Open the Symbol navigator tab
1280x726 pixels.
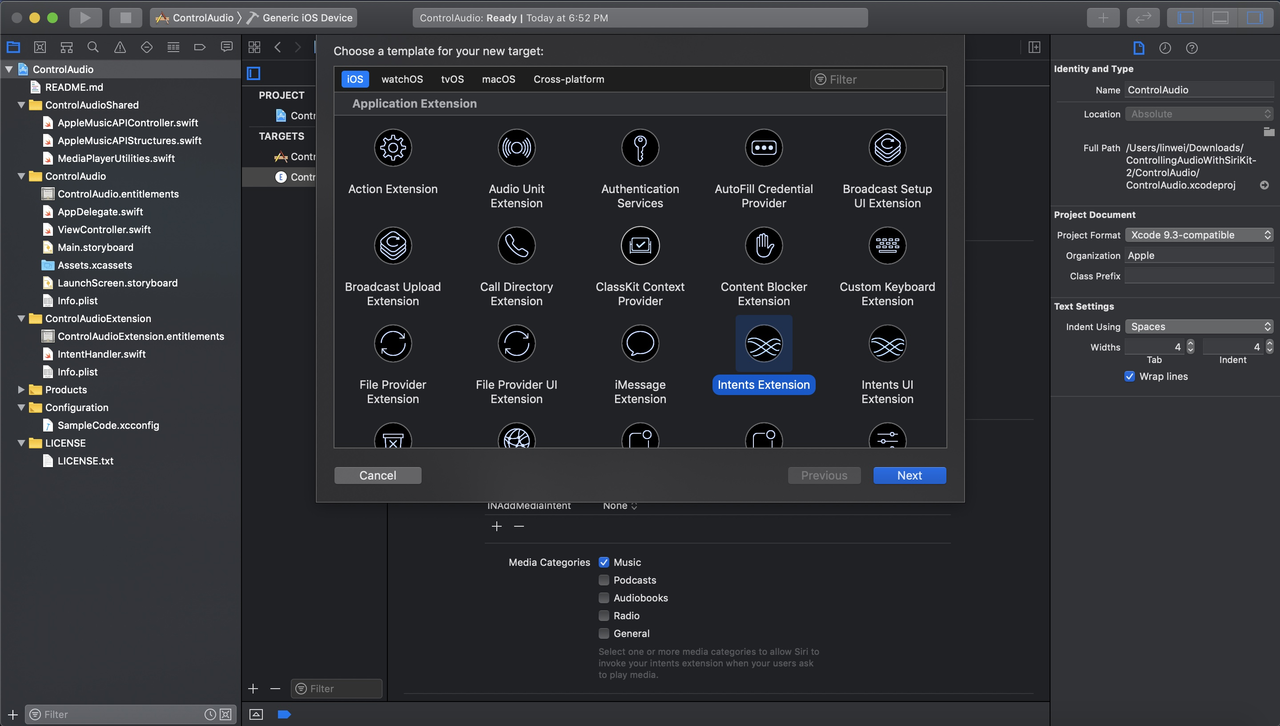(67, 47)
